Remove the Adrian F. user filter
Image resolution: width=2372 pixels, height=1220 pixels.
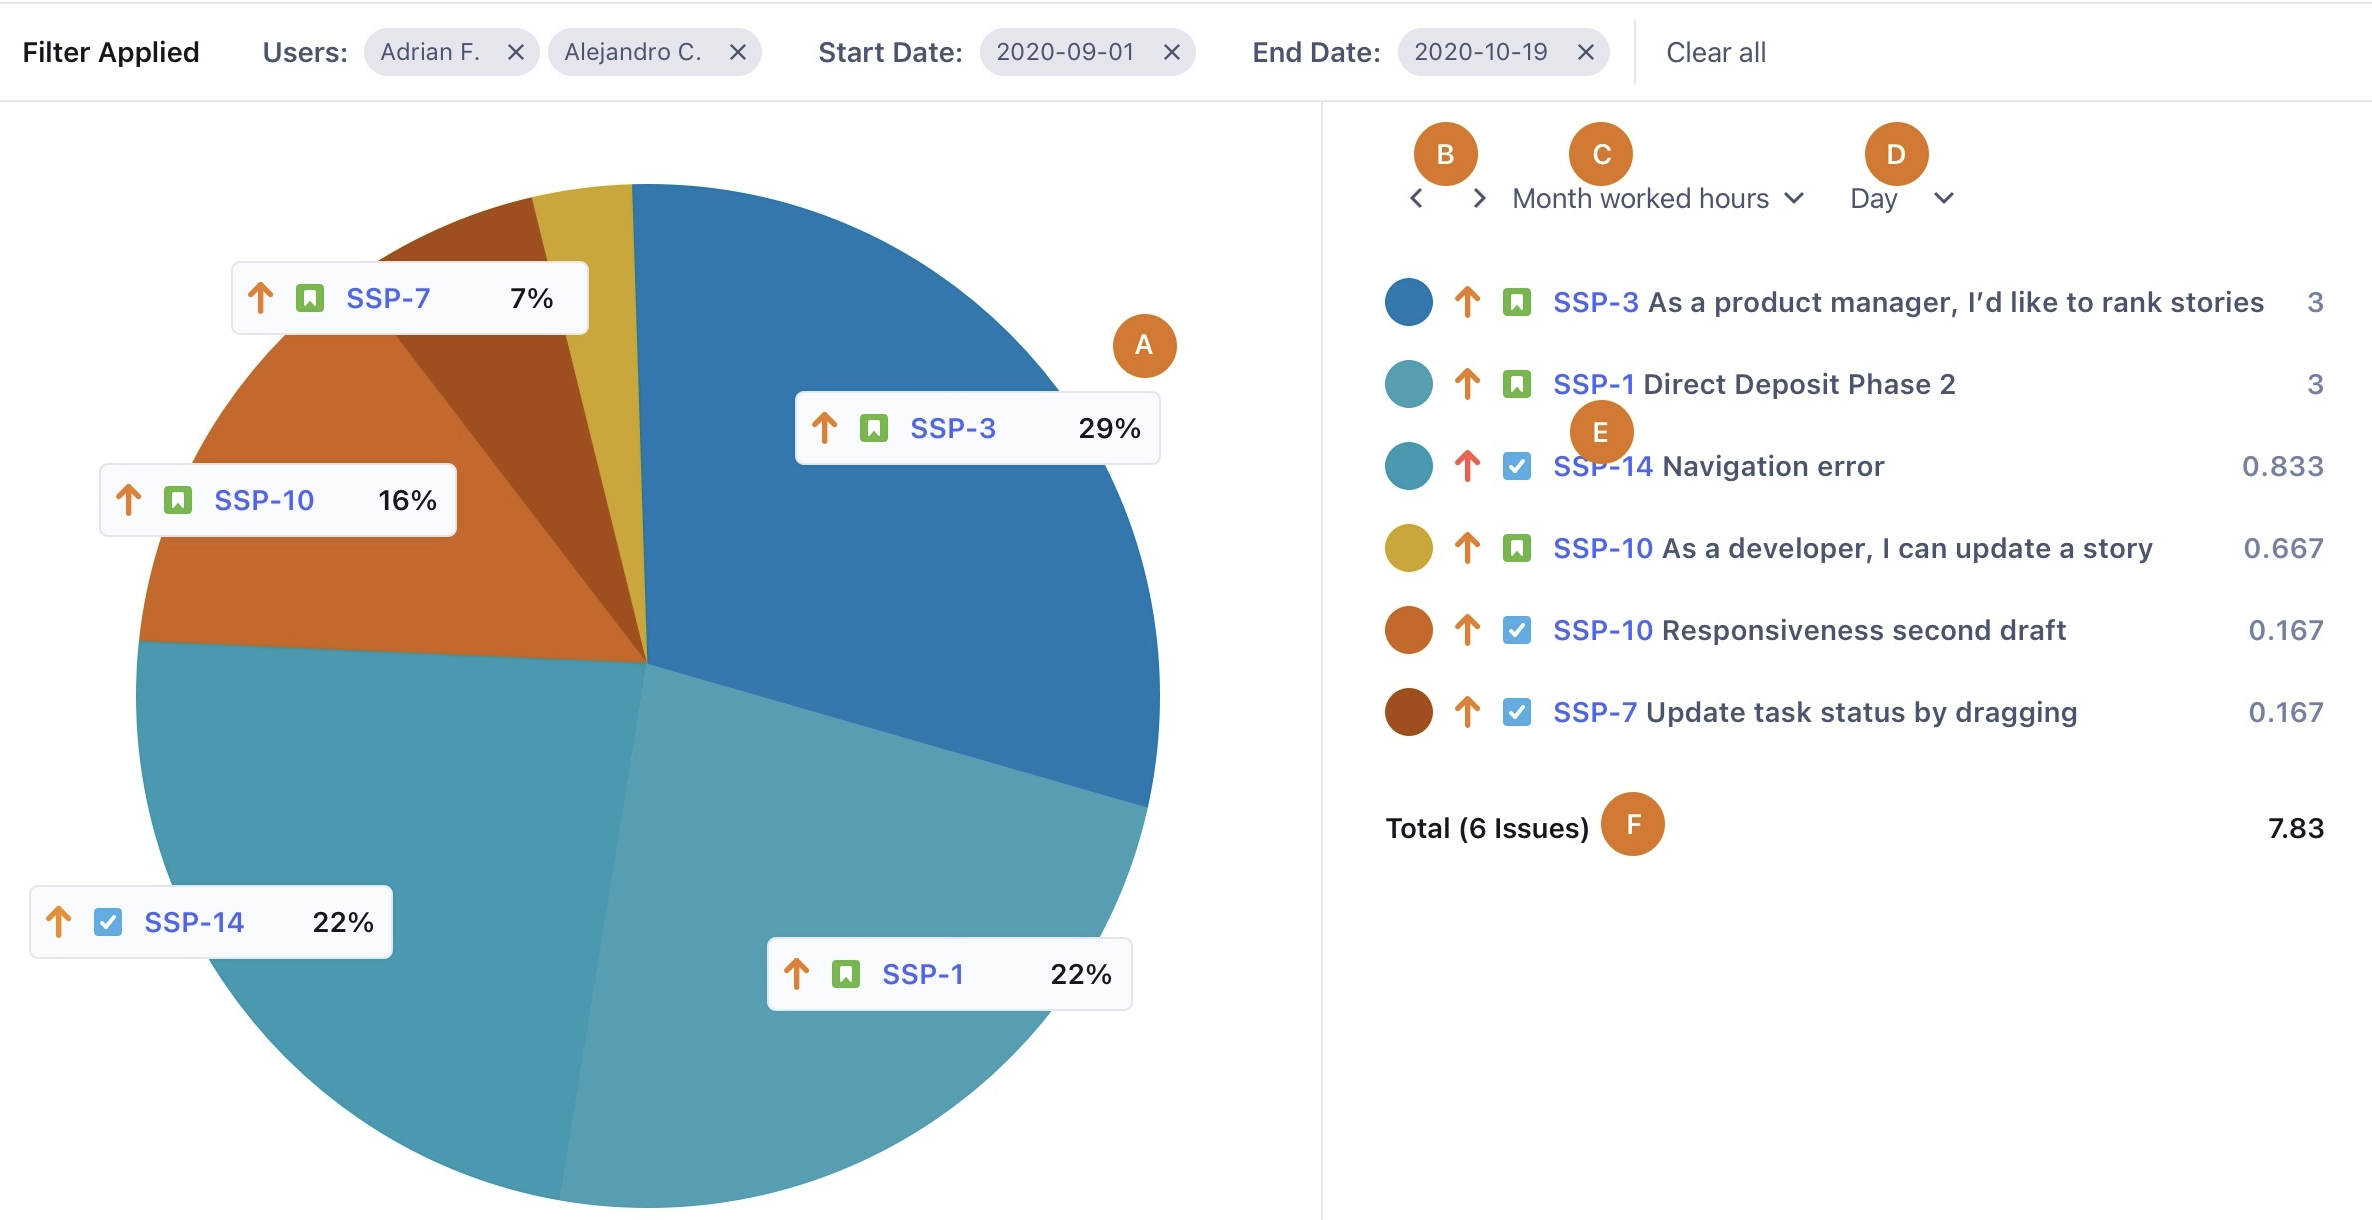[517, 52]
